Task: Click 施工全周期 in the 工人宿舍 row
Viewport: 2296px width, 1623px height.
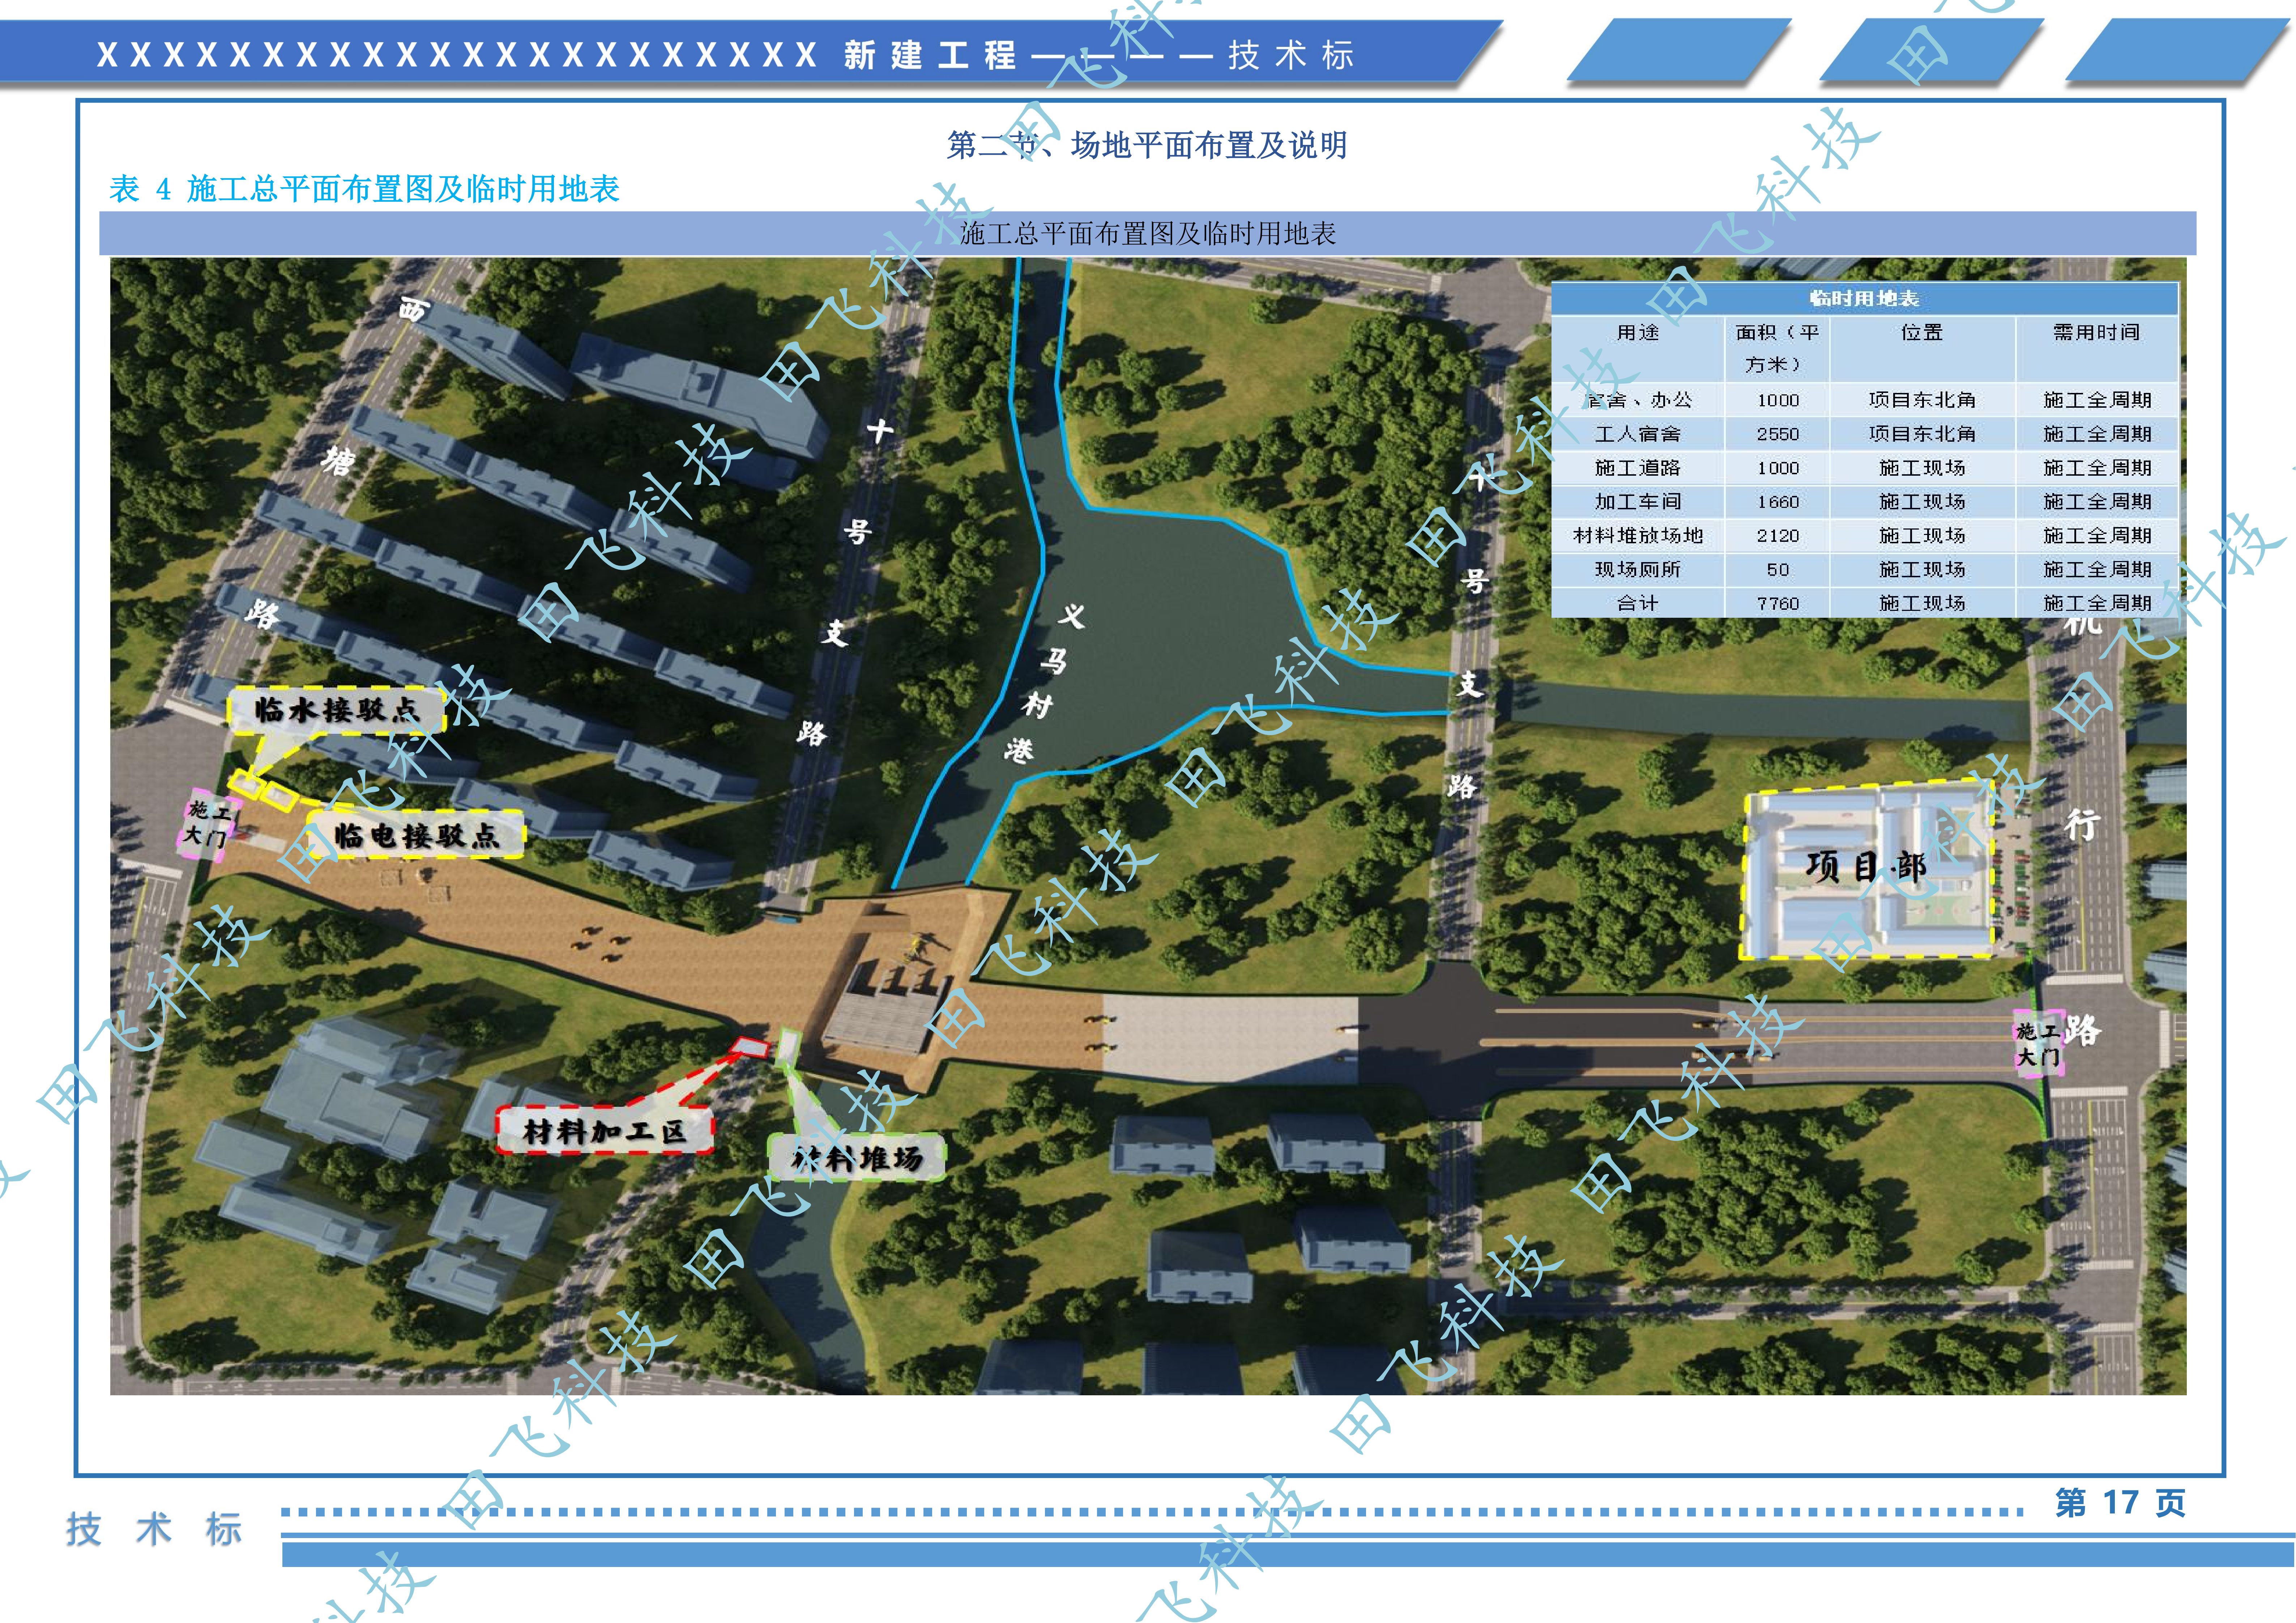Action: click(2097, 434)
